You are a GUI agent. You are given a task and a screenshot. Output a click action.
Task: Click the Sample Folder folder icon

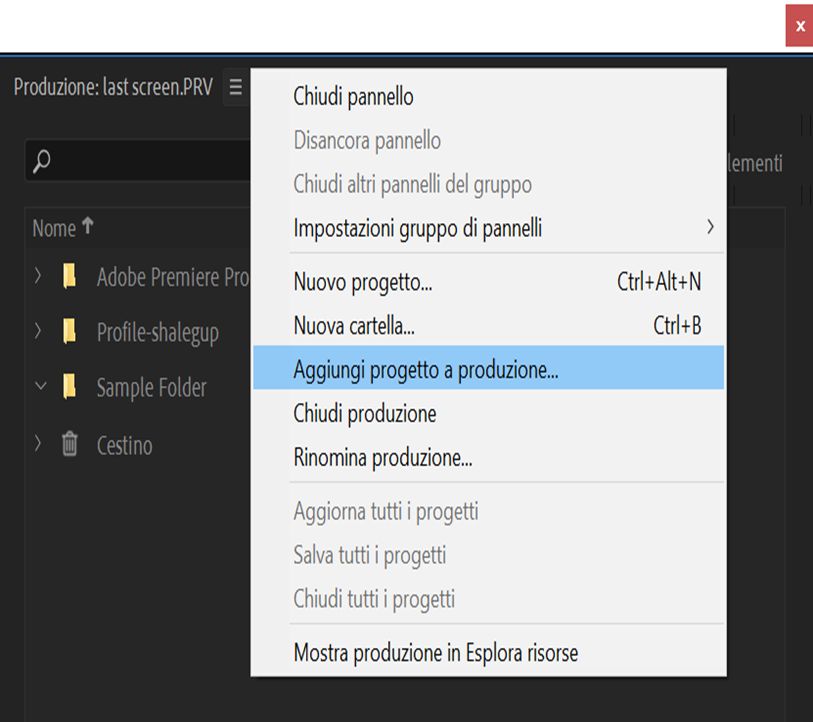pyautogui.click(x=69, y=386)
